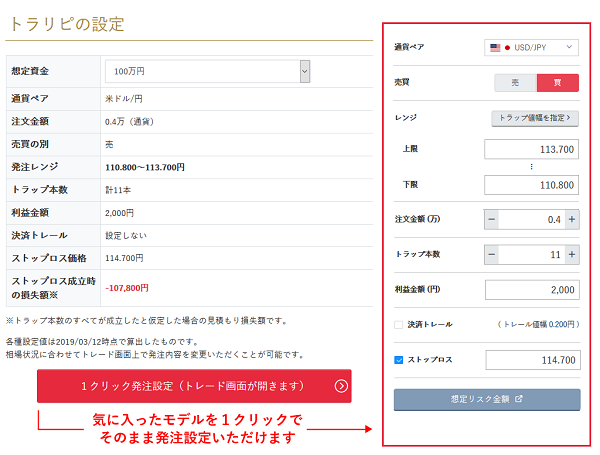Click the 売 value in 売買の別 row
Viewport: 600px width, 455px height.
(109, 144)
